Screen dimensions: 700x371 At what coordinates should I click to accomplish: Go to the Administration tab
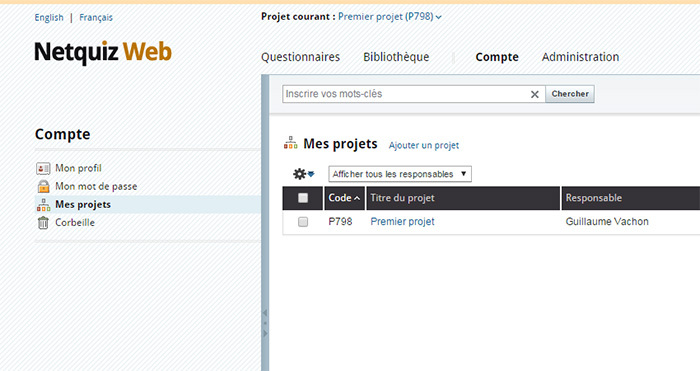point(580,57)
